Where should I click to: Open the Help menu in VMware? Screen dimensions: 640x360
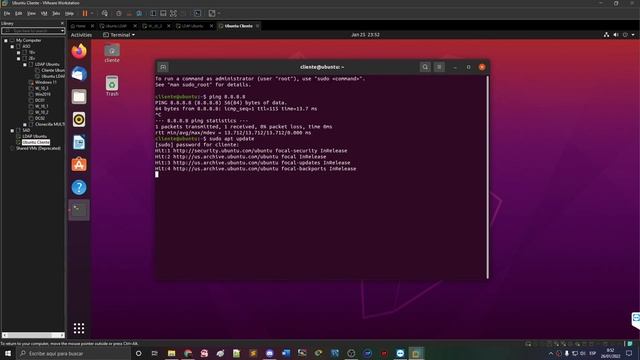tap(69, 13)
